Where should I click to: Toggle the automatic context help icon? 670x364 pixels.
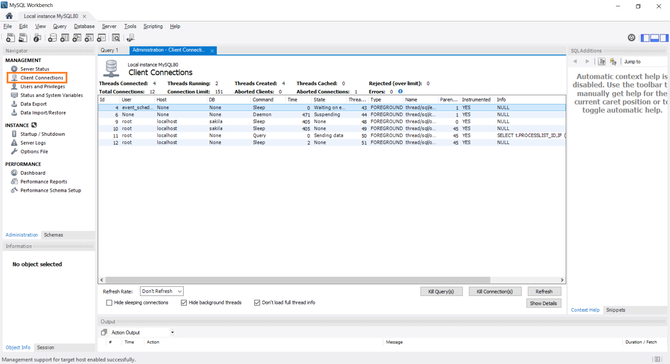coord(613,62)
